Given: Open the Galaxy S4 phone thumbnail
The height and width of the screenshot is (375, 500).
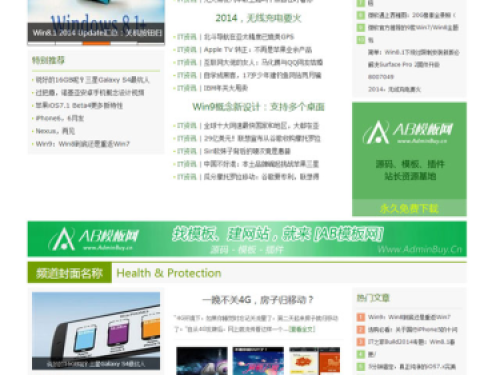Looking at the screenshot, I should click(x=96, y=331).
